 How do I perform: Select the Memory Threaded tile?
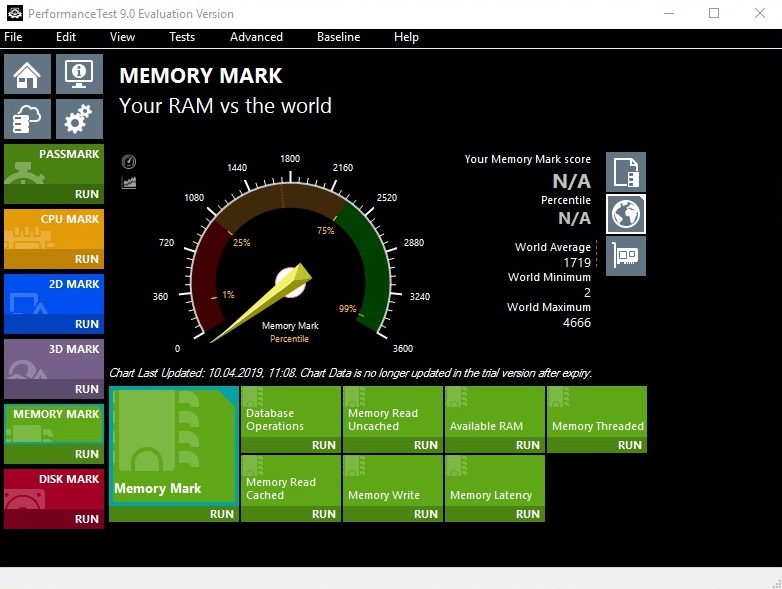[597, 412]
